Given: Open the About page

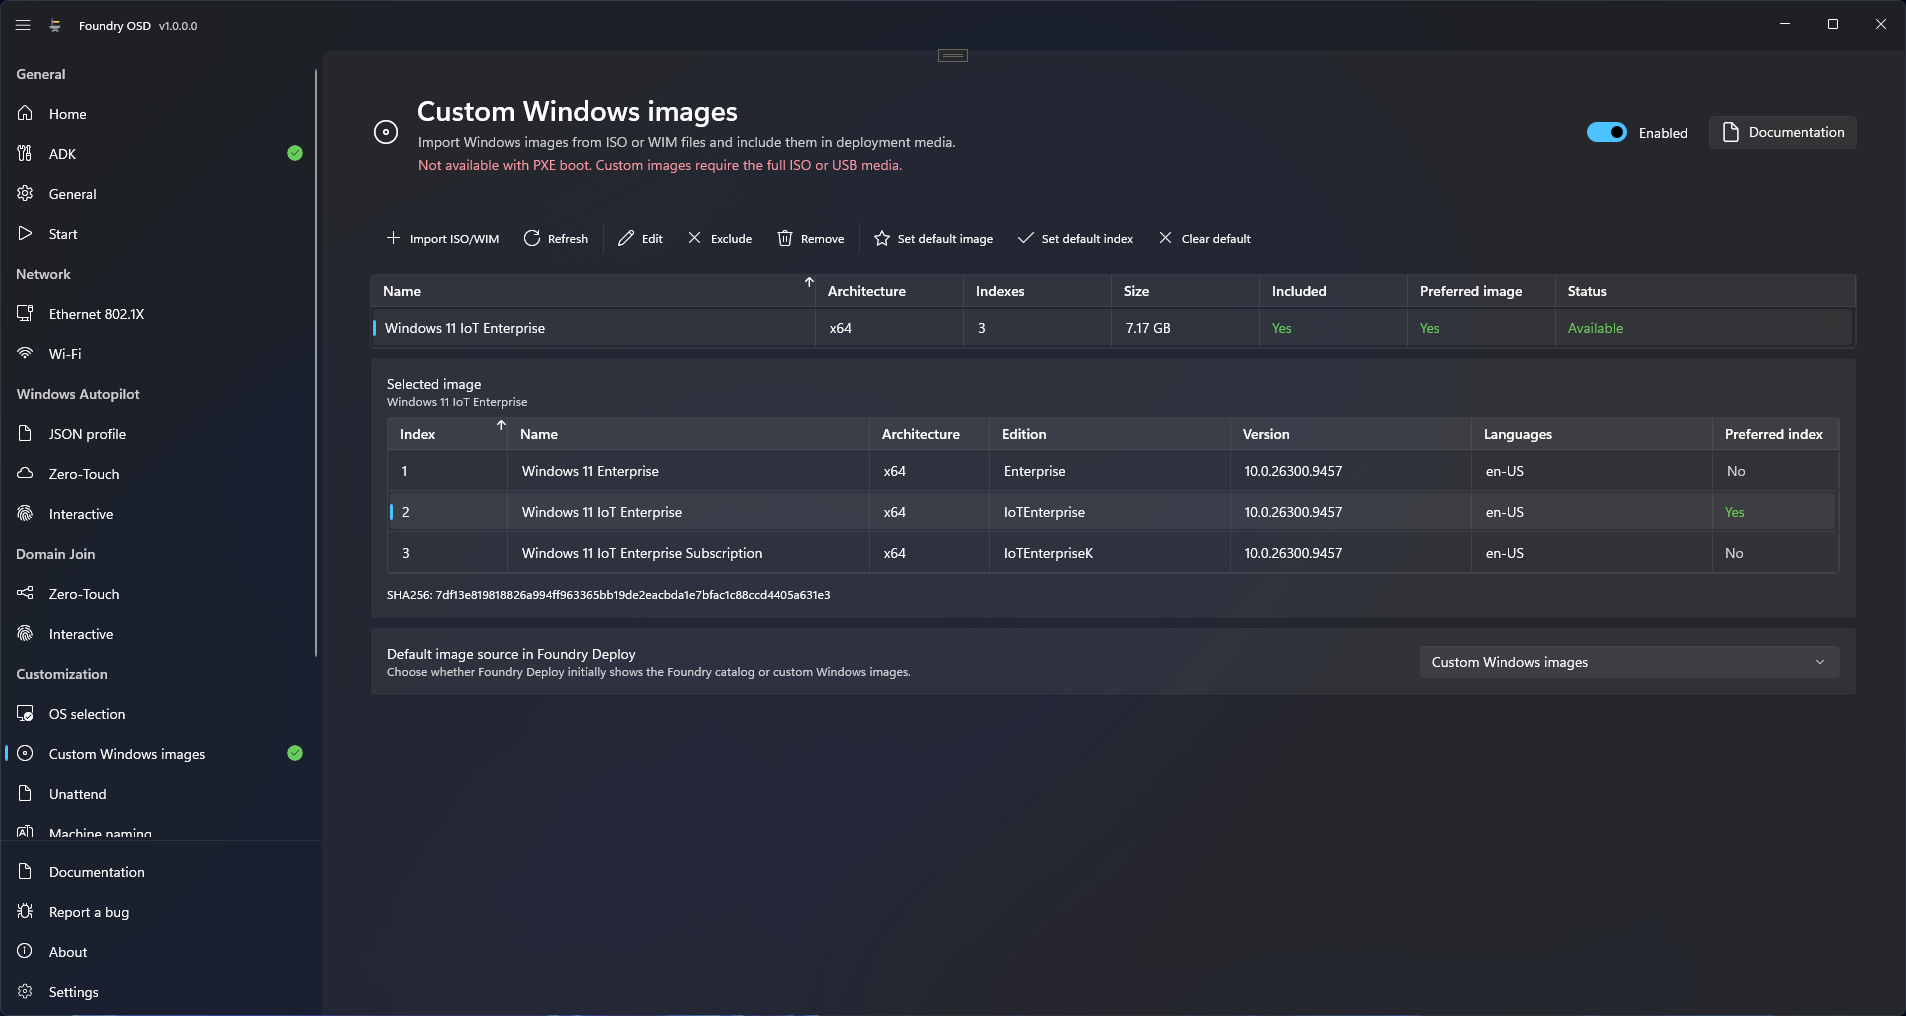Looking at the screenshot, I should [x=160, y=952].
